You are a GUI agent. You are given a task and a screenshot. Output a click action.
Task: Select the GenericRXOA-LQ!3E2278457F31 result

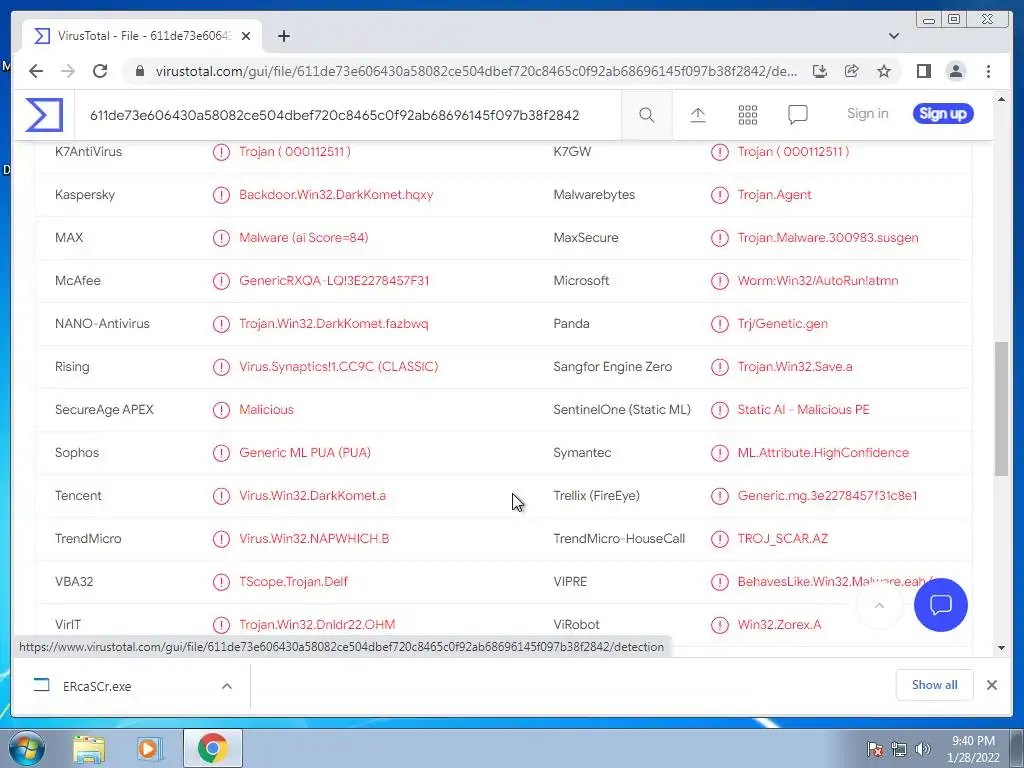coord(334,281)
